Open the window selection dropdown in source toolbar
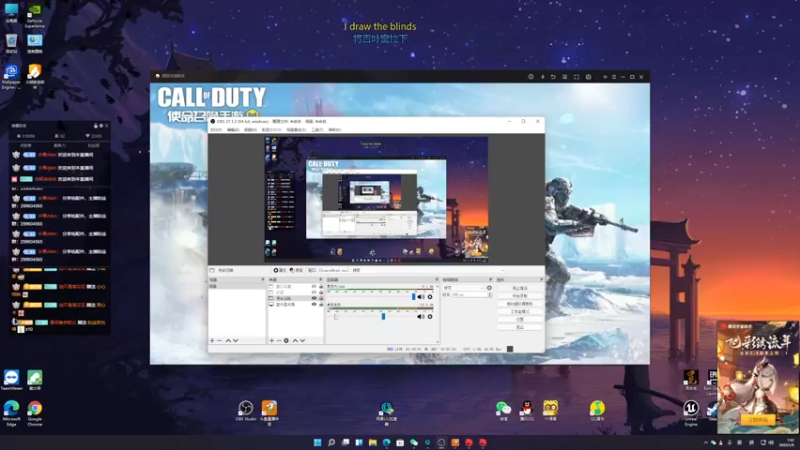Screen dimensions: 800x450 coord(411,270)
